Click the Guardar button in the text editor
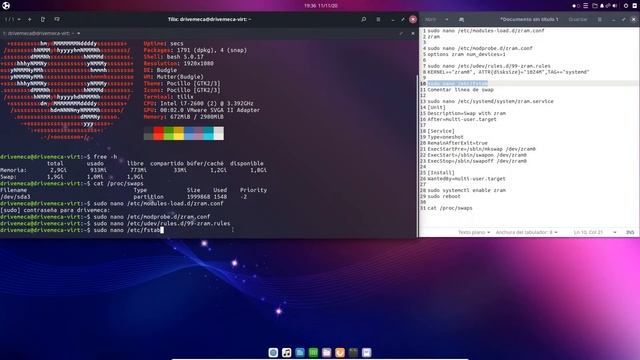The width and height of the screenshot is (640, 360). coord(578,19)
